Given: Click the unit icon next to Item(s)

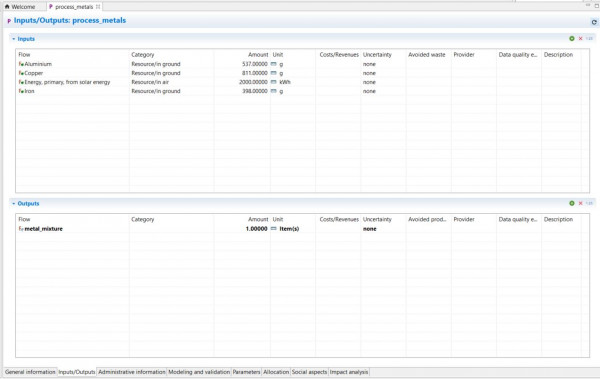Looking at the screenshot, I should tap(274, 229).
